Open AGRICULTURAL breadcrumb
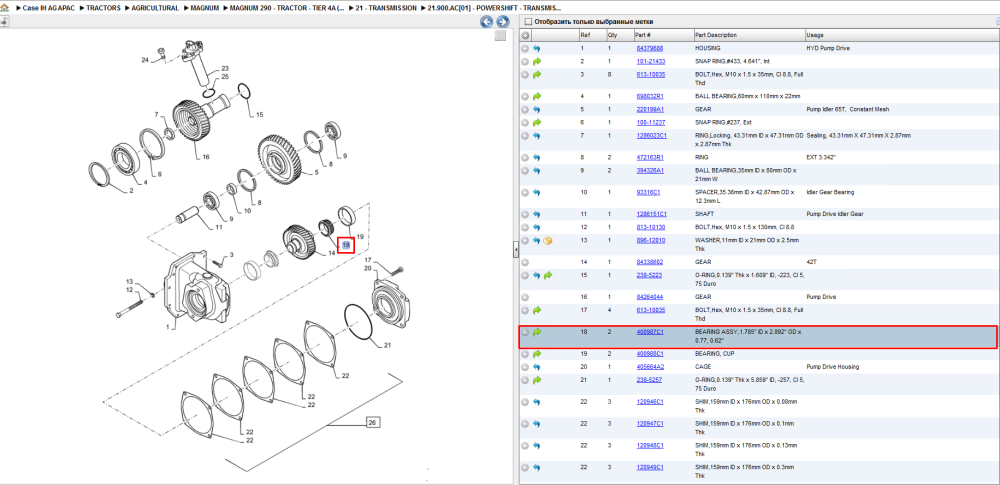 pyautogui.click(x=156, y=8)
